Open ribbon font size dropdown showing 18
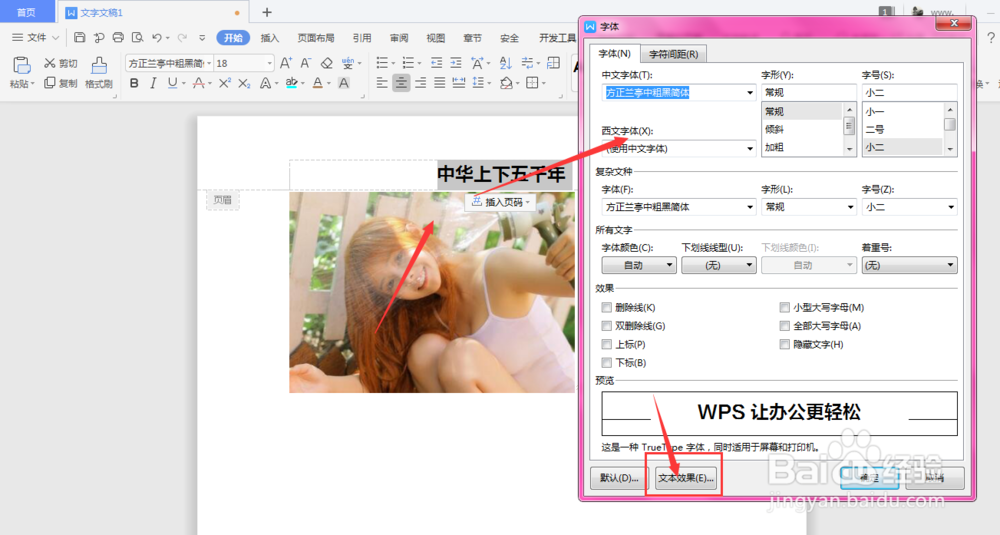The width and height of the screenshot is (1000, 535). (x=270, y=63)
